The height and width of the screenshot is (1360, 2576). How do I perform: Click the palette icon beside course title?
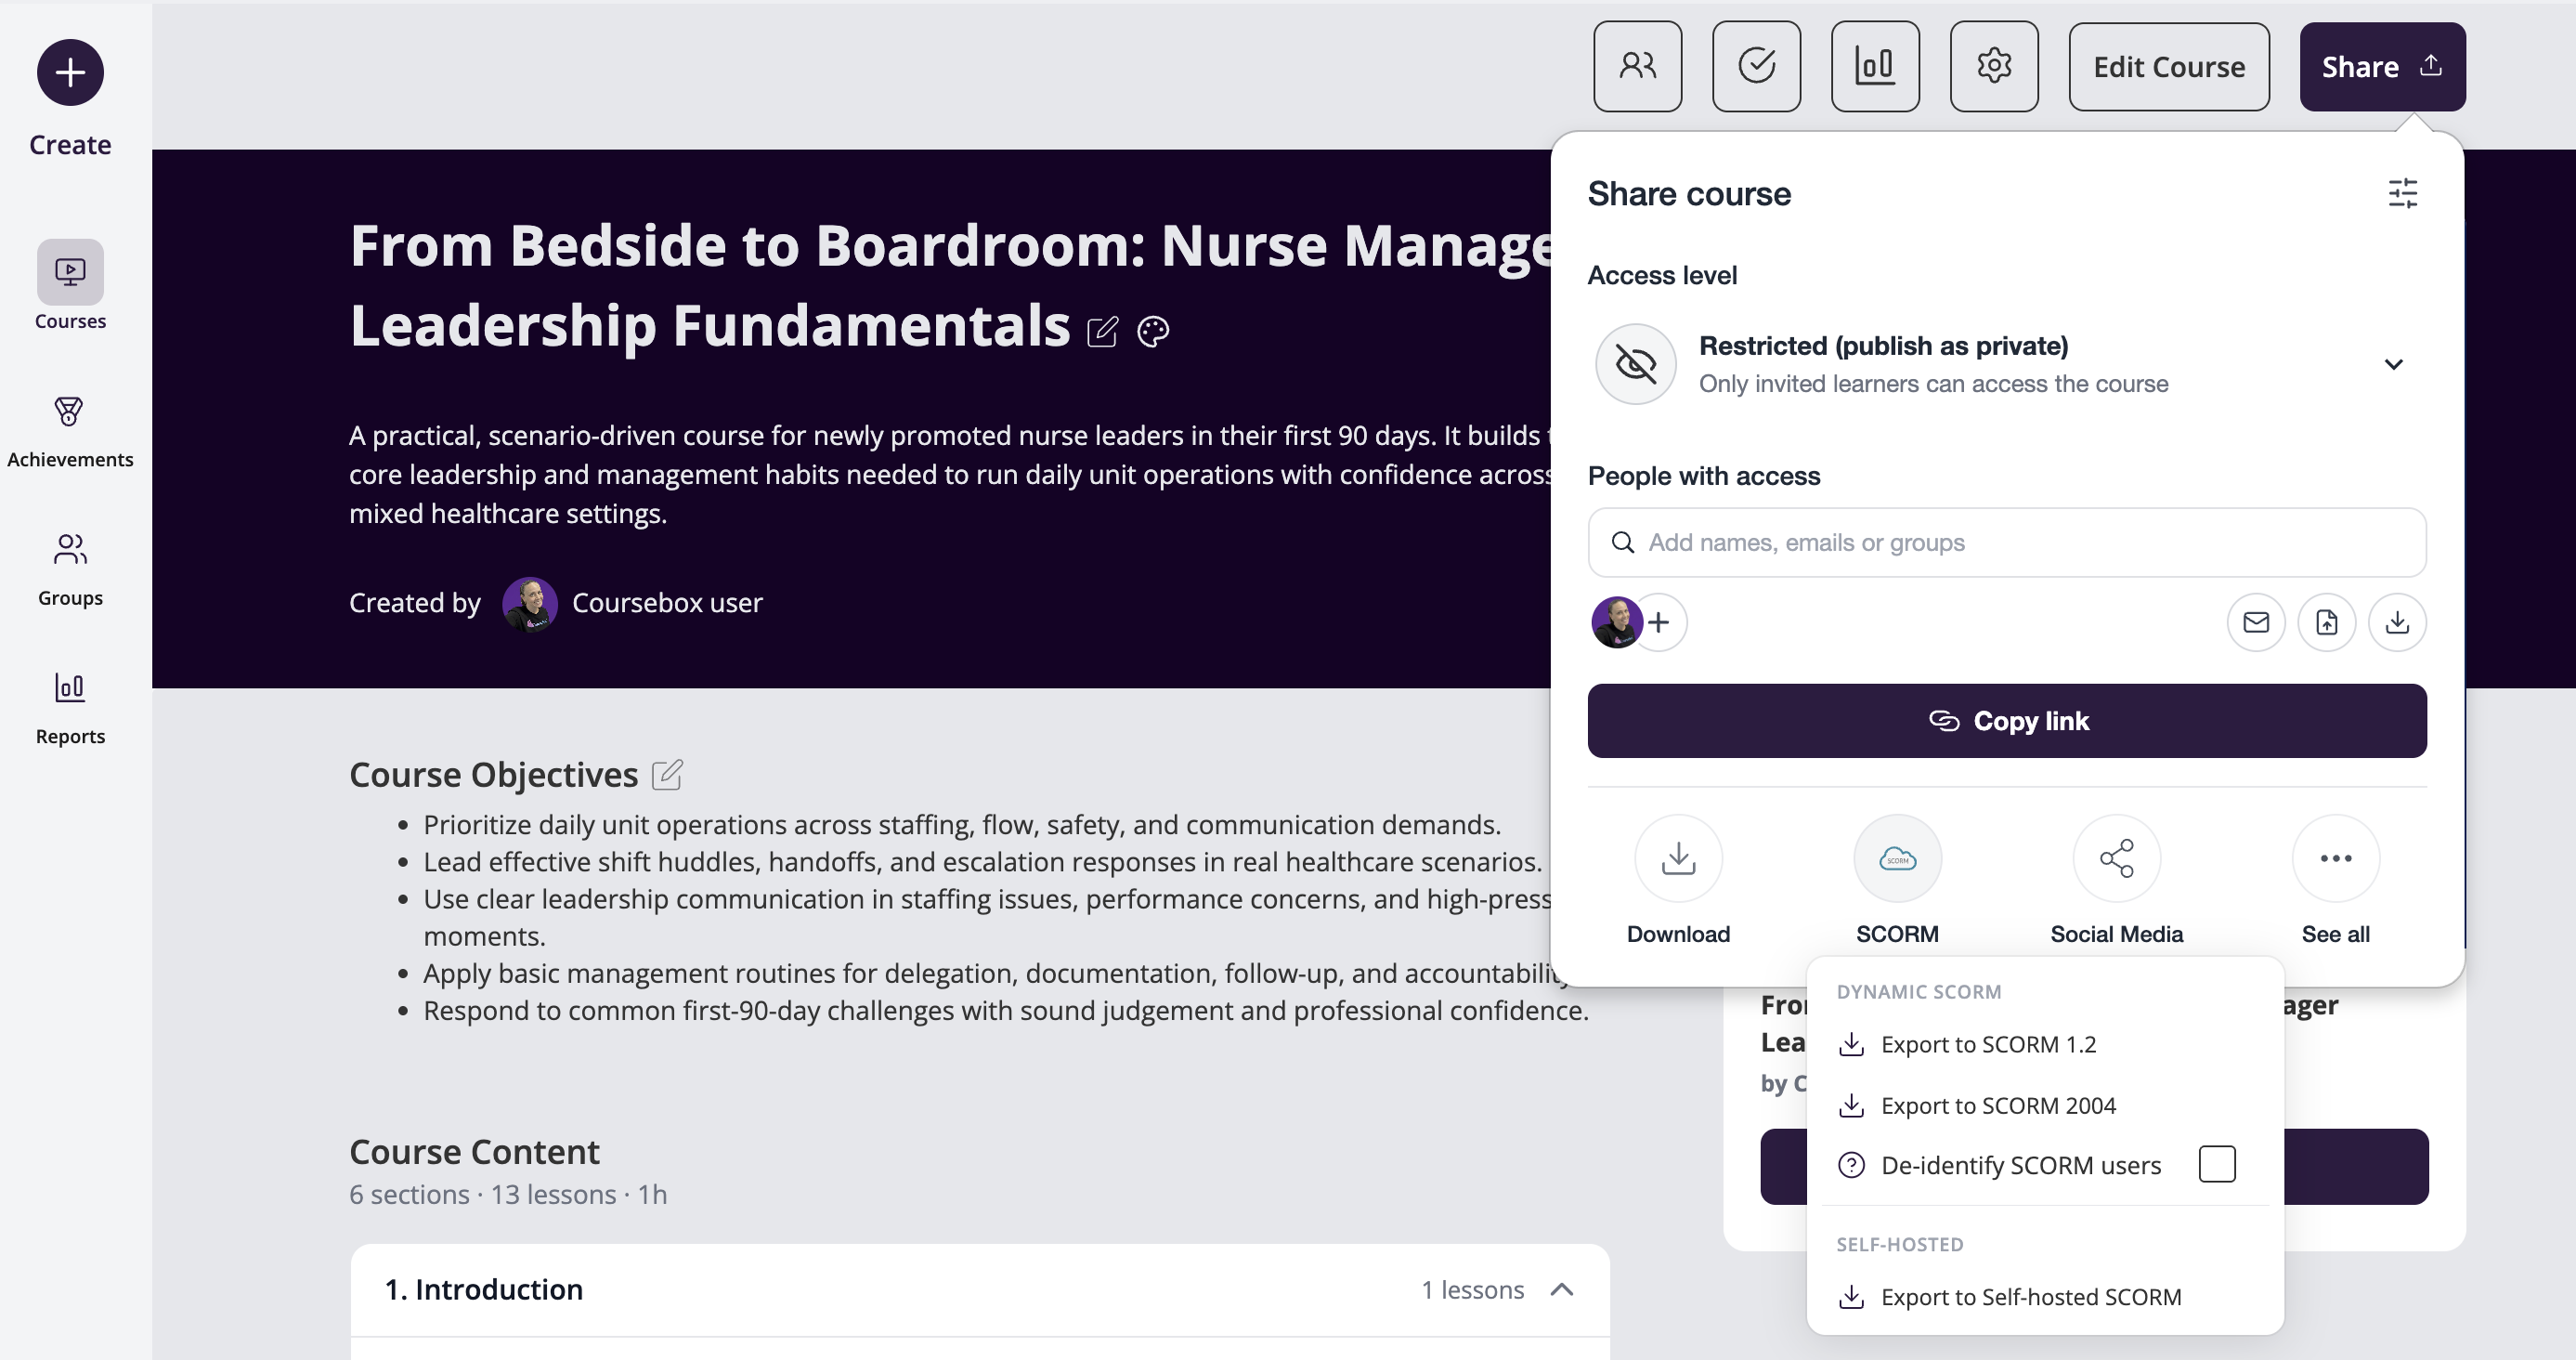coord(1153,331)
